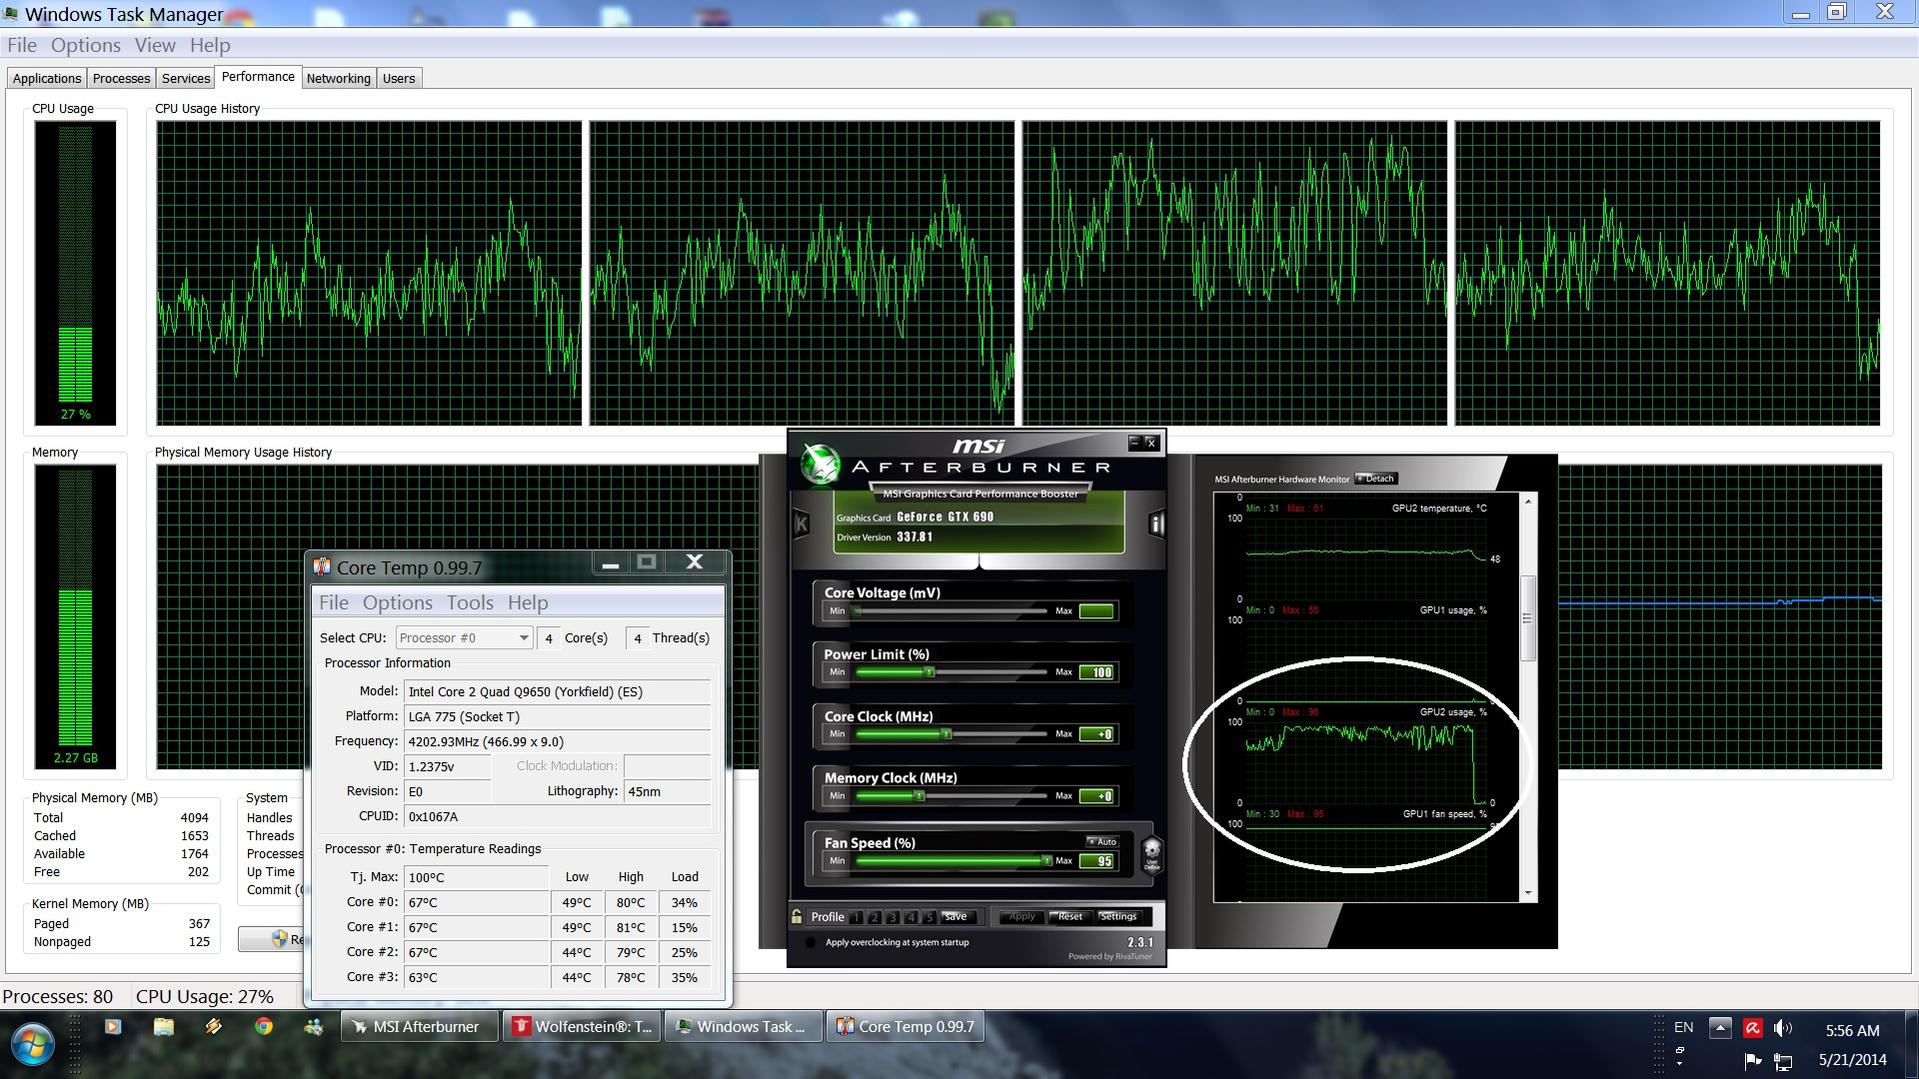Click the EN language indicator
Image resolution: width=1919 pixels, height=1079 pixels.
click(1684, 1027)
